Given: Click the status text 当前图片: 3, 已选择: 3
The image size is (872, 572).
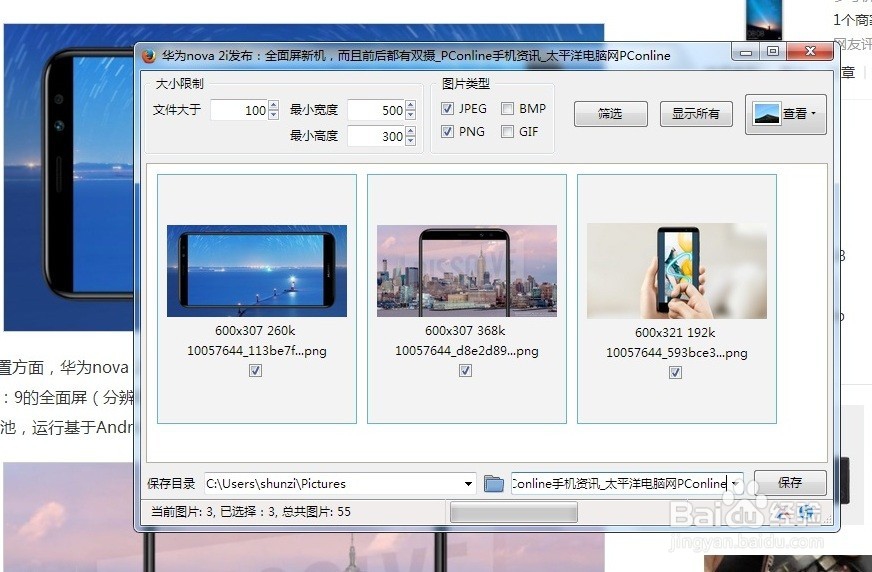Looking at the screenshot, I should coord(214,511).
